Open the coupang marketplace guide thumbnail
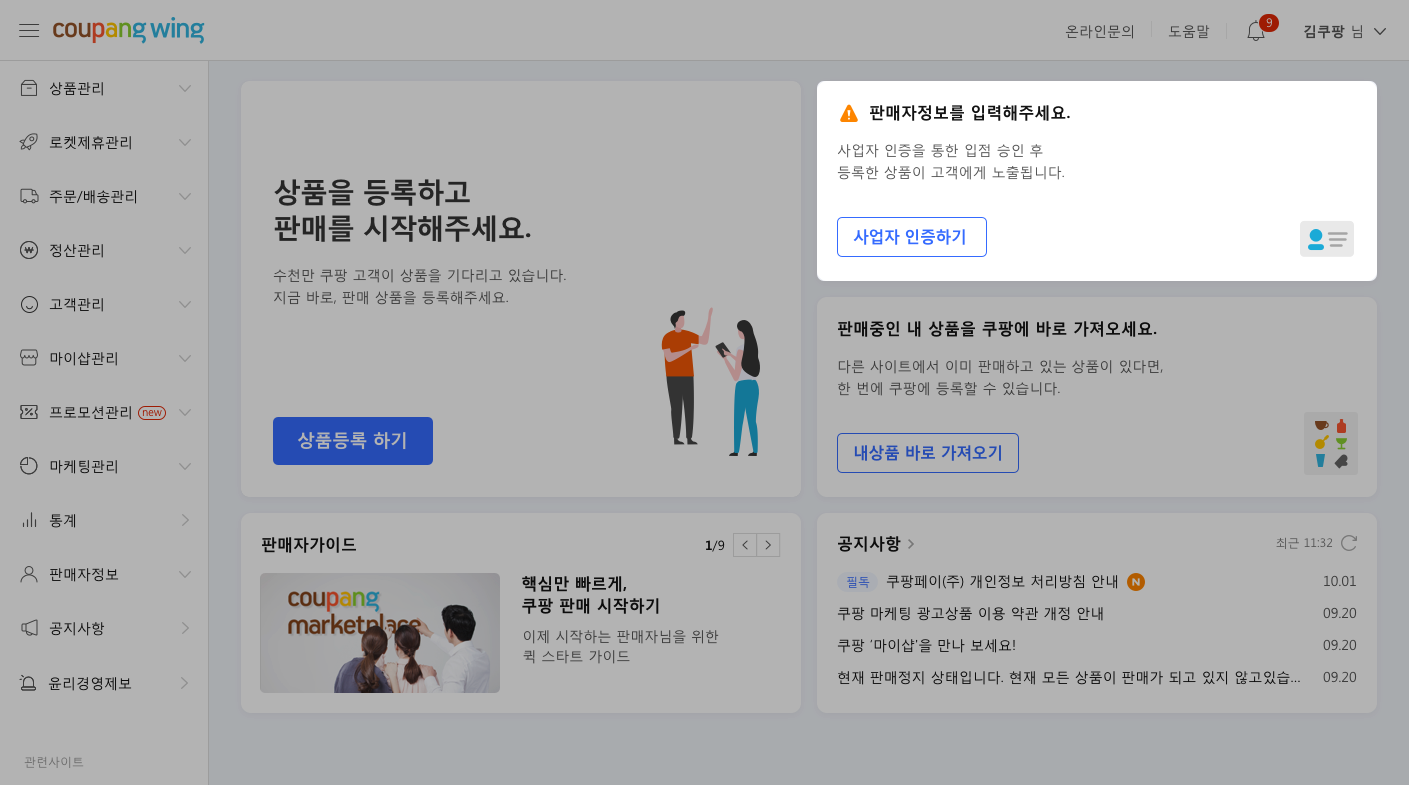The height and width of the screenshot is (785, 1409). (x=380, y=633)
